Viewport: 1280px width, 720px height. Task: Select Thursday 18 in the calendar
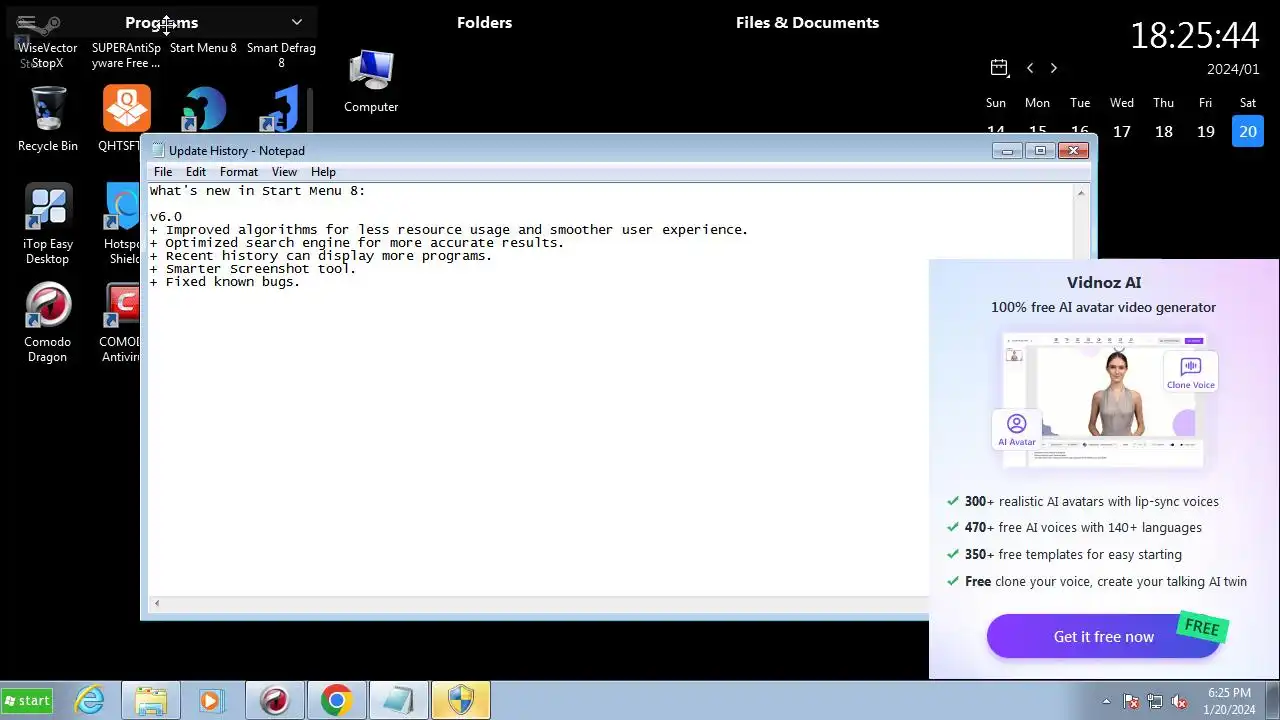1164,131
